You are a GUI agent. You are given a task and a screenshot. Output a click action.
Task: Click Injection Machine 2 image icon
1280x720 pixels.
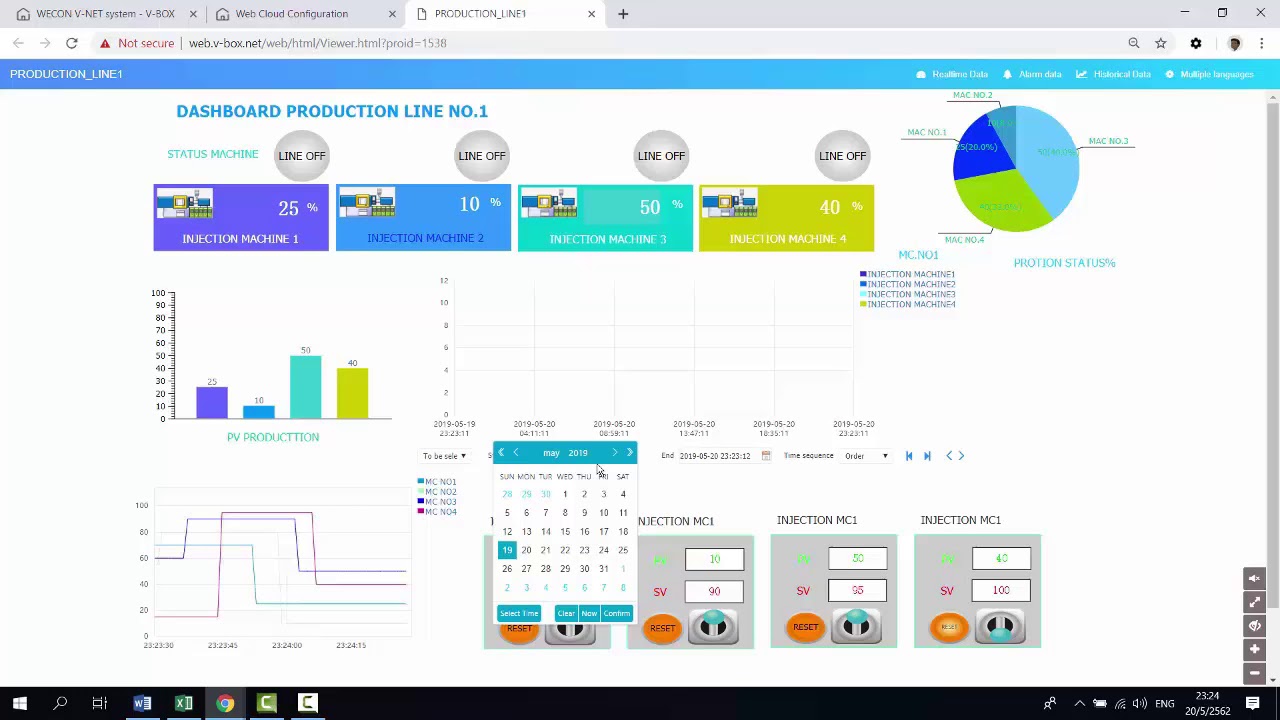367,204
